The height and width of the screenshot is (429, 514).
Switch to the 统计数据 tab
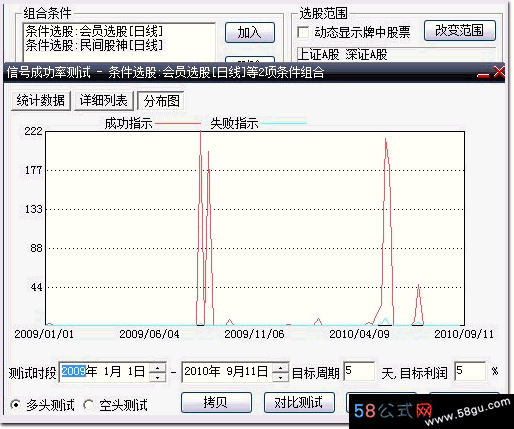point(41,100)
